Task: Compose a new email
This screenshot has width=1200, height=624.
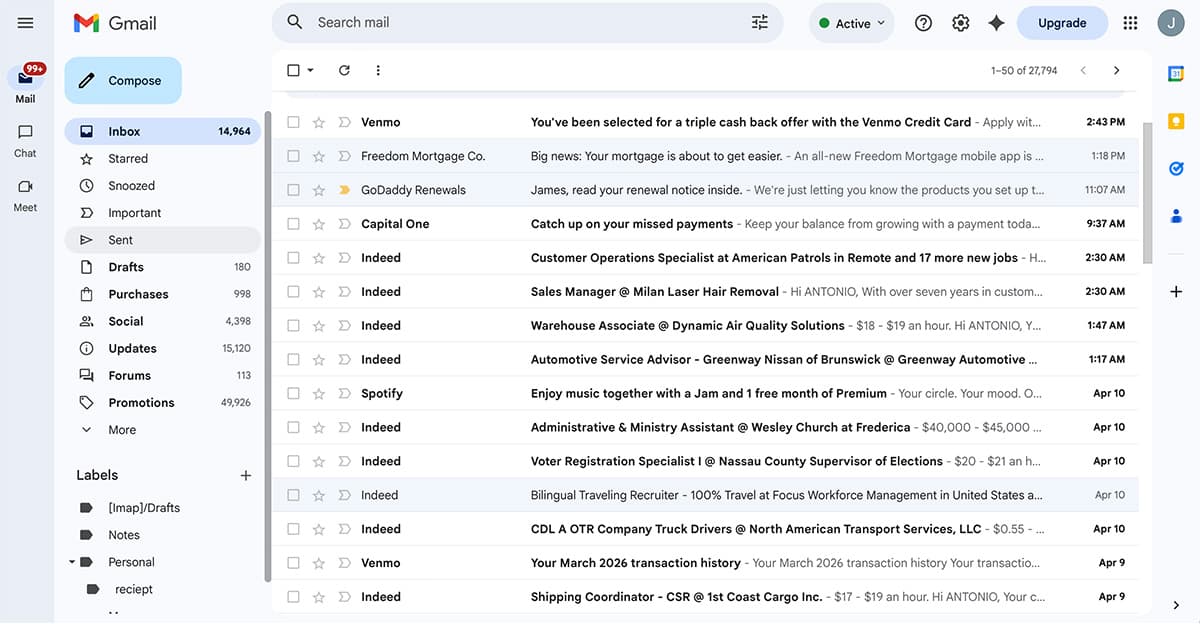Action: click(x=123, y=81)
